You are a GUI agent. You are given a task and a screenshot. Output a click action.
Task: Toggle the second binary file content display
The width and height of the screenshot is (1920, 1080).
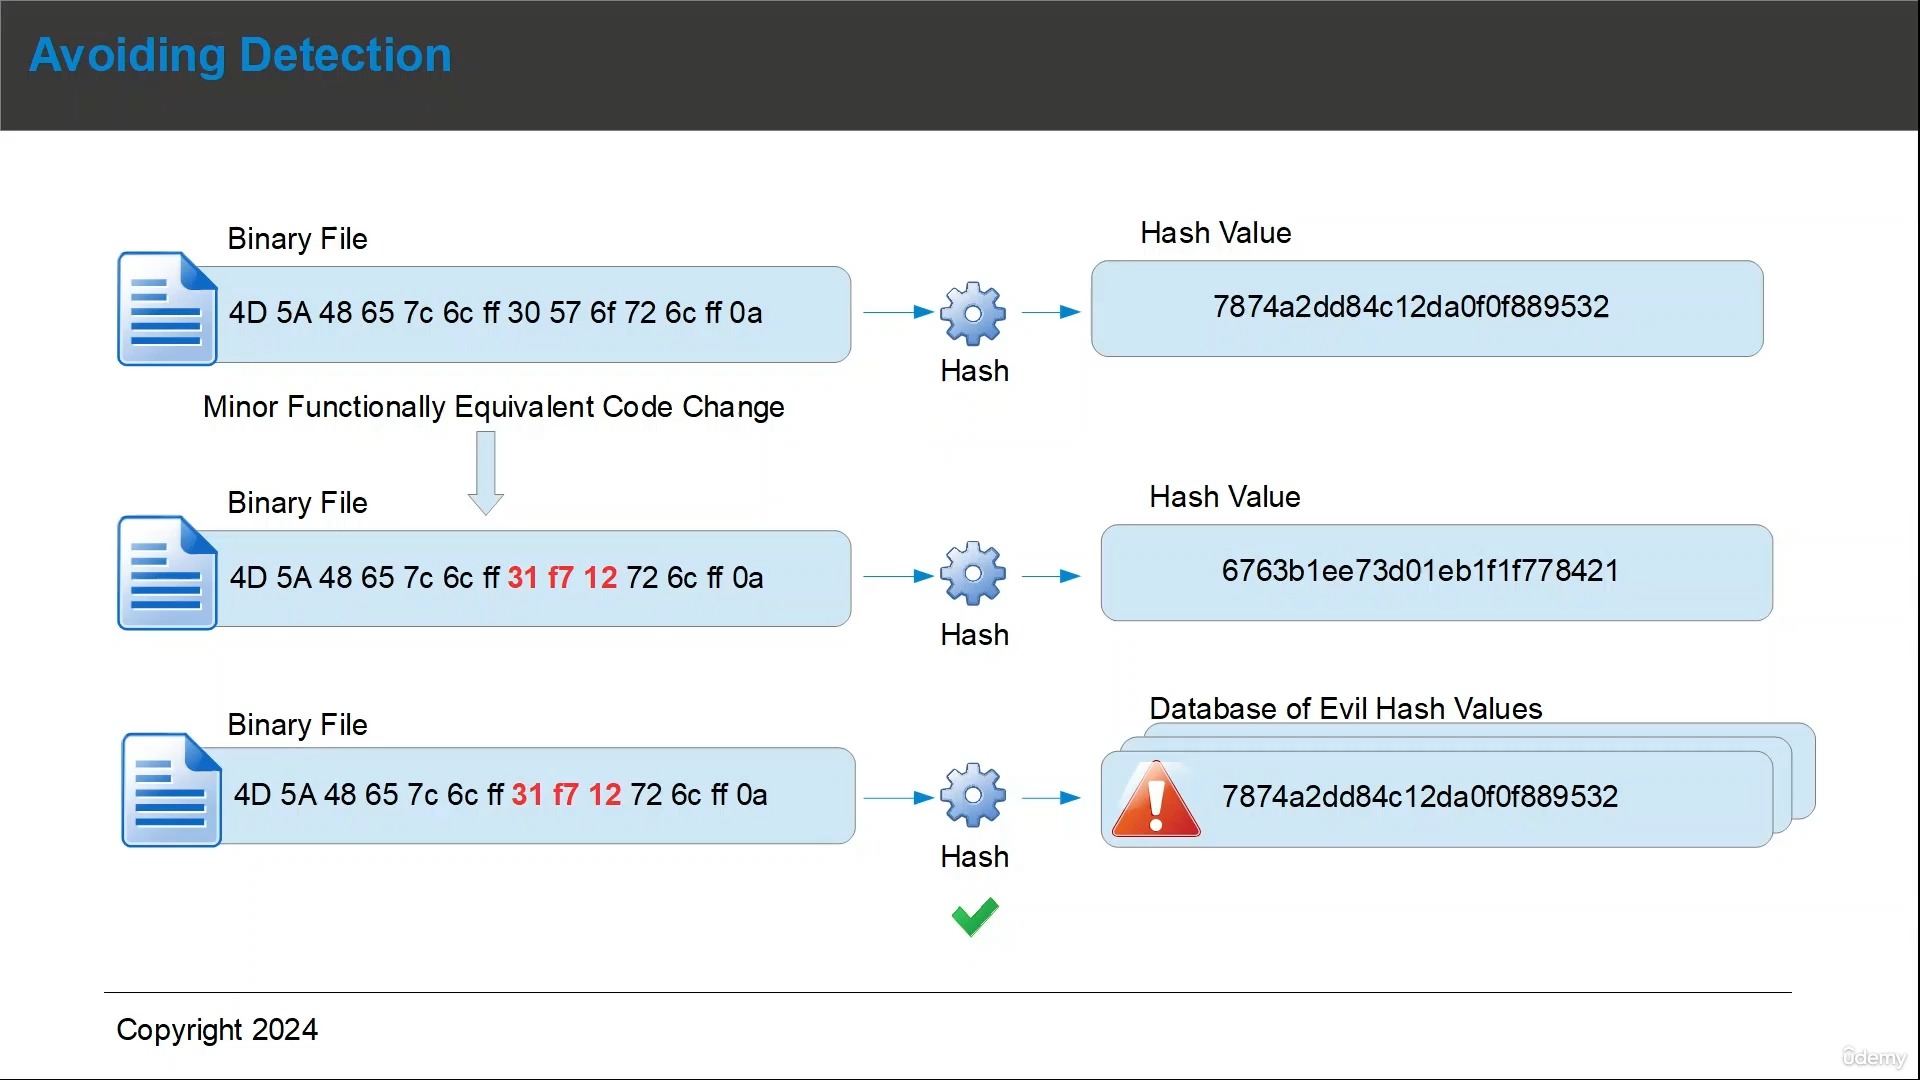click(x=484, y=576)
